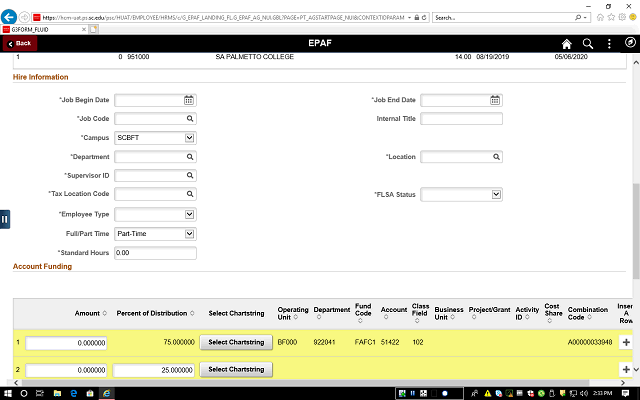The image size is (640, 400).
Task: Click the Fund Code value FAFC1
Action: click(365, 342)
